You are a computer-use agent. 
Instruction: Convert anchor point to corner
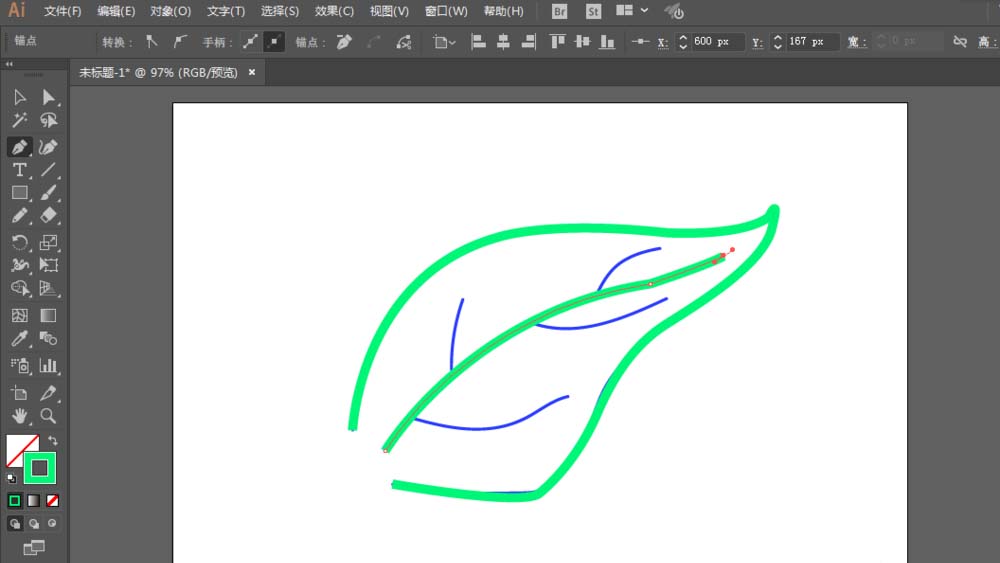click(152, 41)
